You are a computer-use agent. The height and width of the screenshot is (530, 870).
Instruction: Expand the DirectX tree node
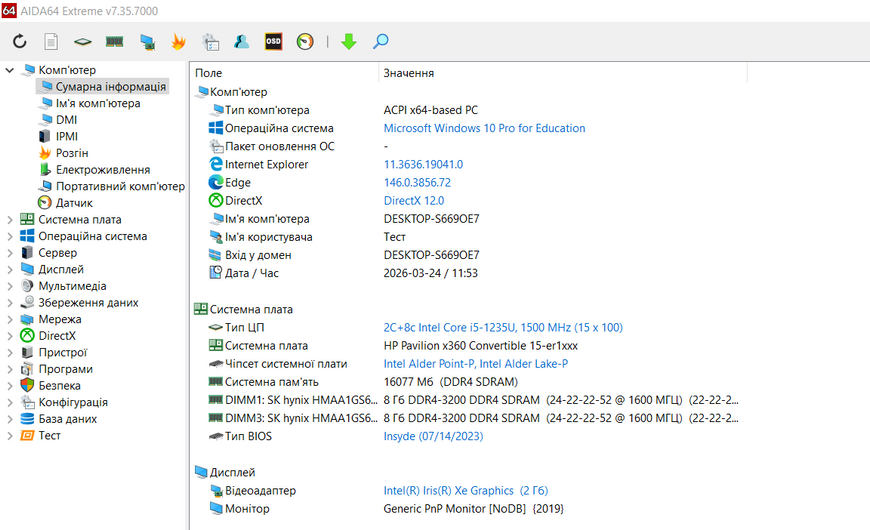pos(9,336)
